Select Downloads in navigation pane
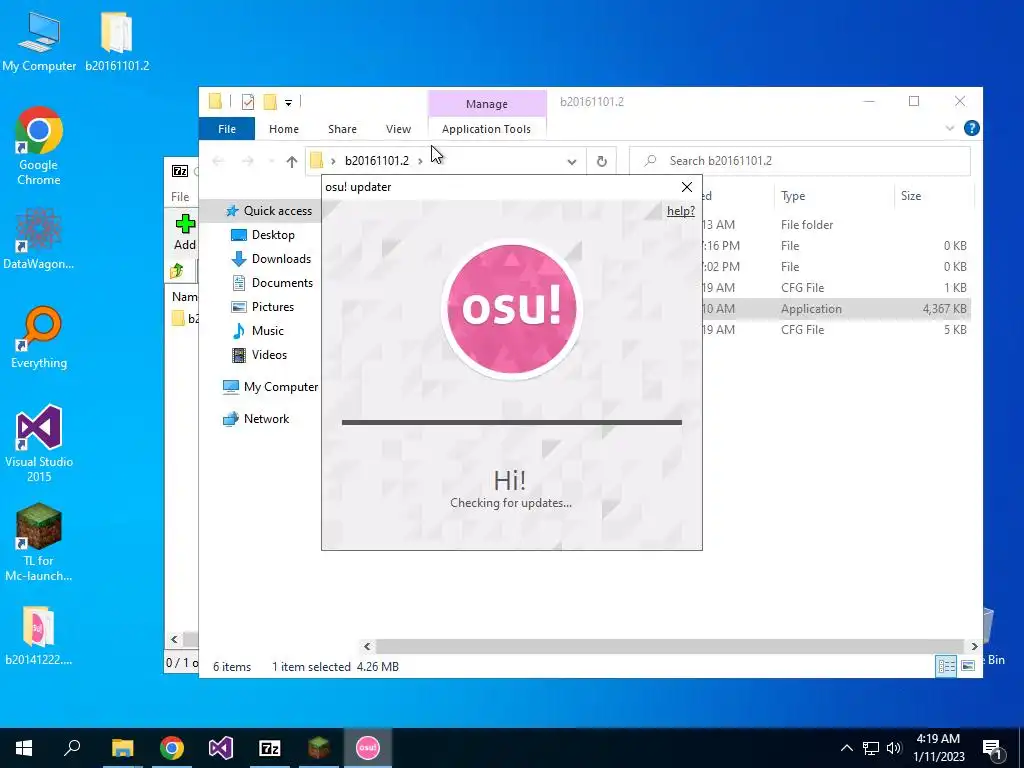Viewport: 1024px width, 768px height. click(x=281, y=259)
